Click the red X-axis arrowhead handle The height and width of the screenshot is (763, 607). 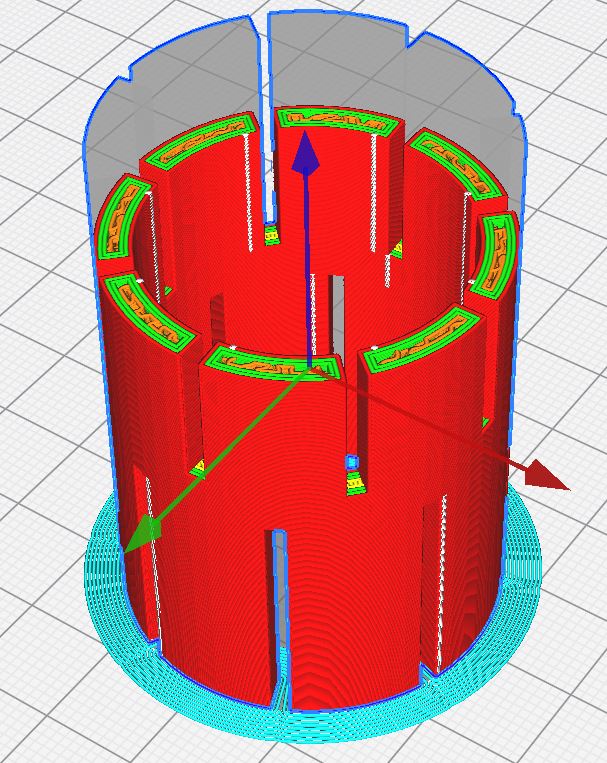click(x=546, y=473)
